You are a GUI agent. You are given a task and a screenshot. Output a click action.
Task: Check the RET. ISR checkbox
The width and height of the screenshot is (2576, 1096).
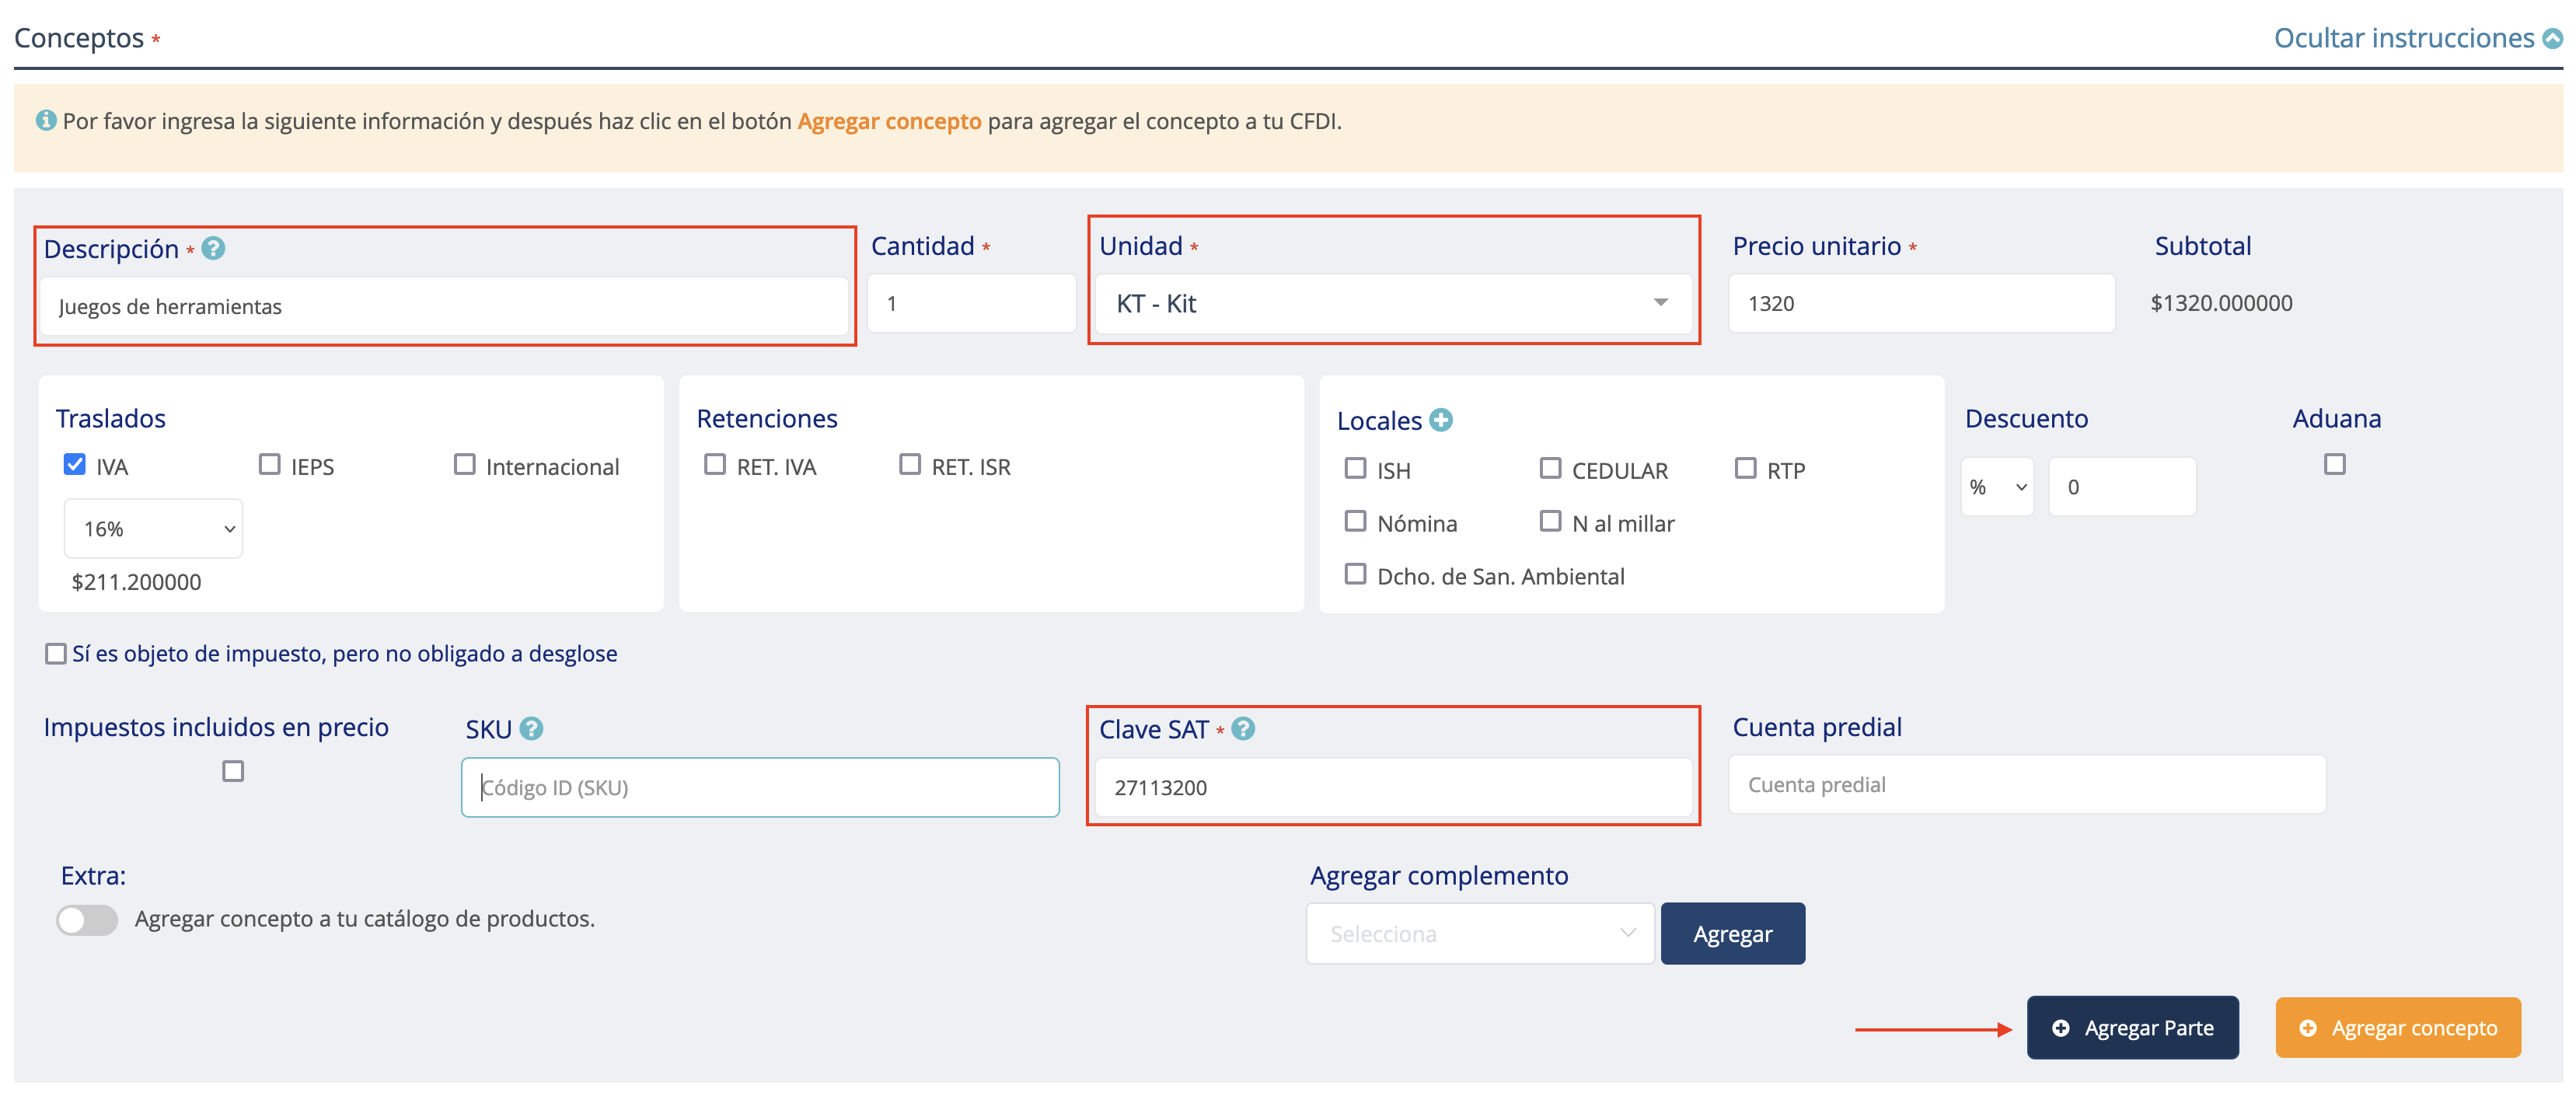pyautogui.click(x=910, y=464)
